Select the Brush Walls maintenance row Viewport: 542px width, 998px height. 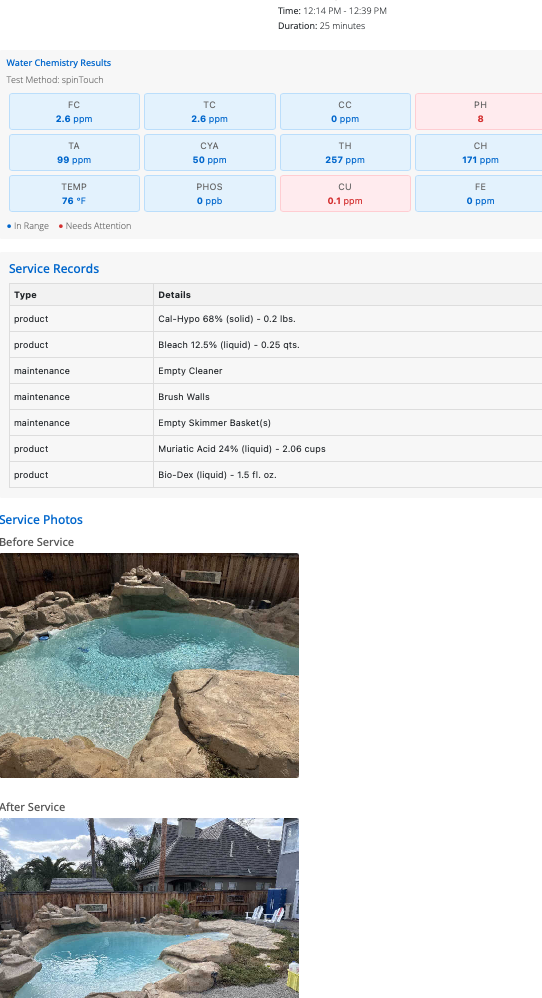click(x=275, y=397)
